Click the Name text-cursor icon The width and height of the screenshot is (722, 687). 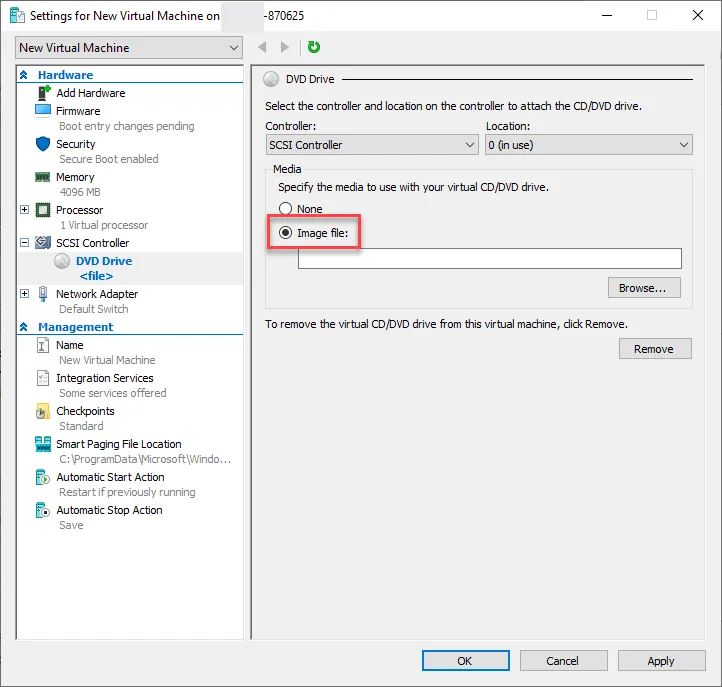point(42,345)
